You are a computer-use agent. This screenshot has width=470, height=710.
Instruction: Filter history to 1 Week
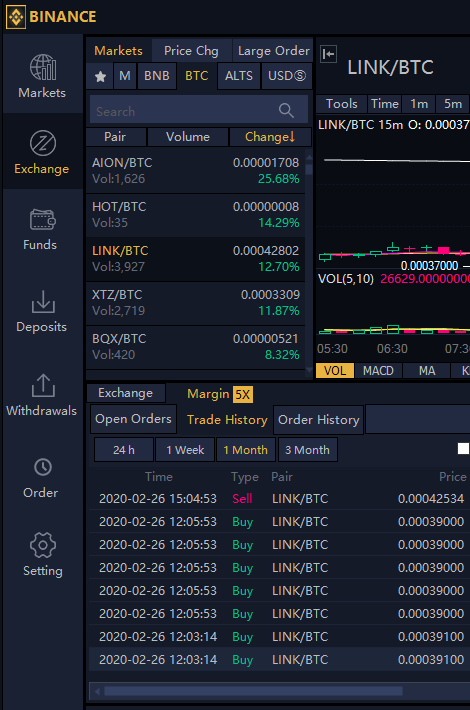click(185, 450)
